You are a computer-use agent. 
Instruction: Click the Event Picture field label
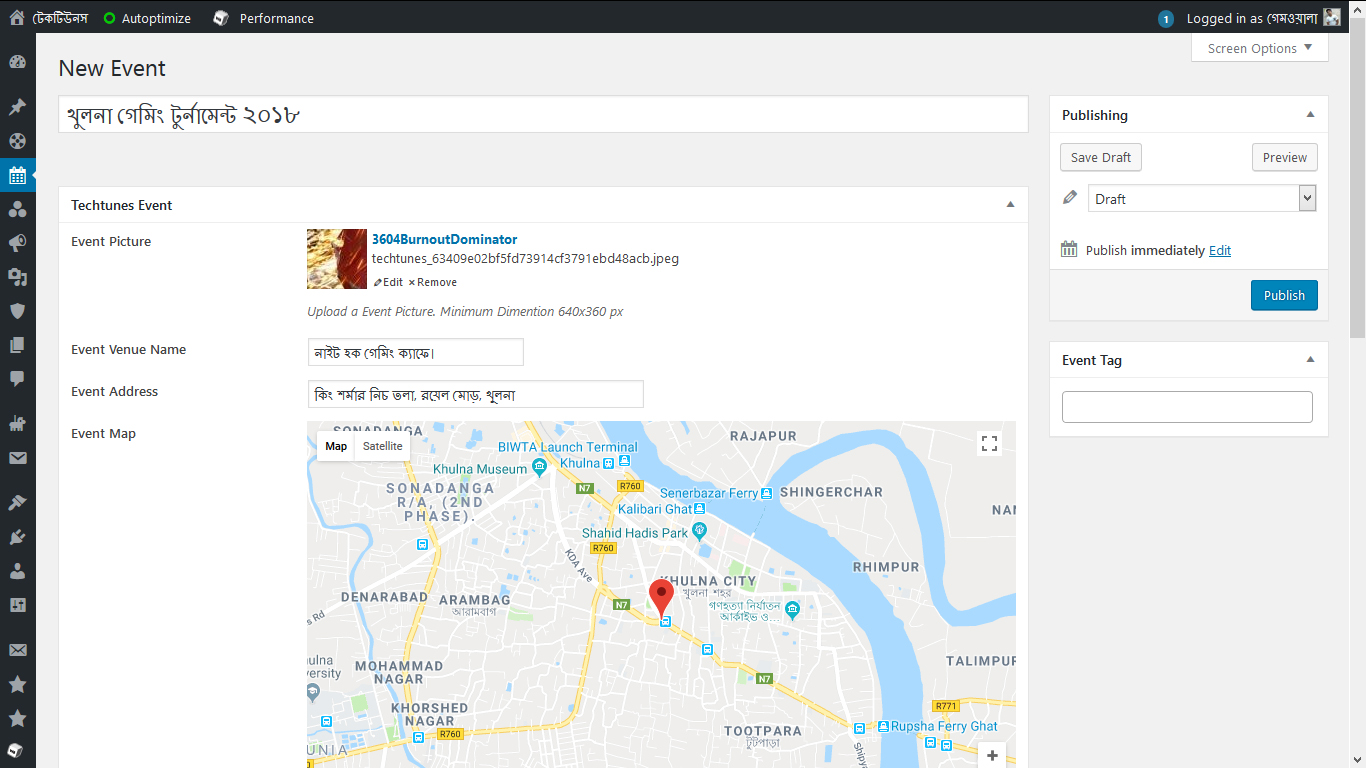coord(111,241)
